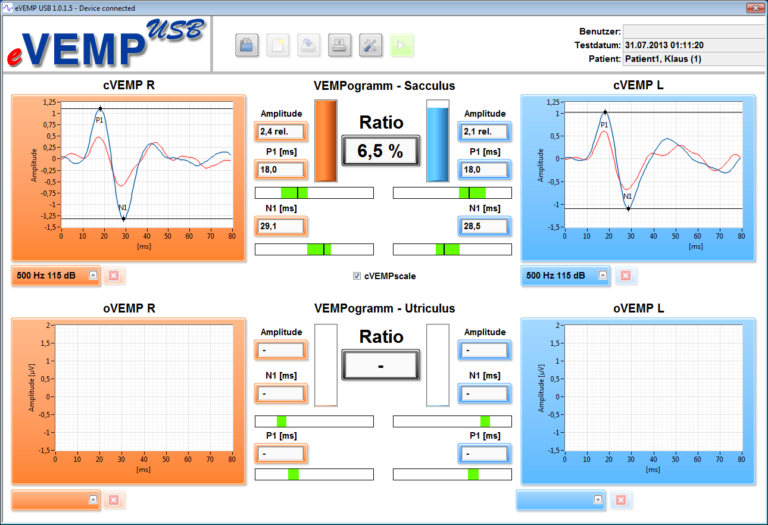Clear oVEMP R selection with red X
The image size is (768, 525).
point(113,499)
